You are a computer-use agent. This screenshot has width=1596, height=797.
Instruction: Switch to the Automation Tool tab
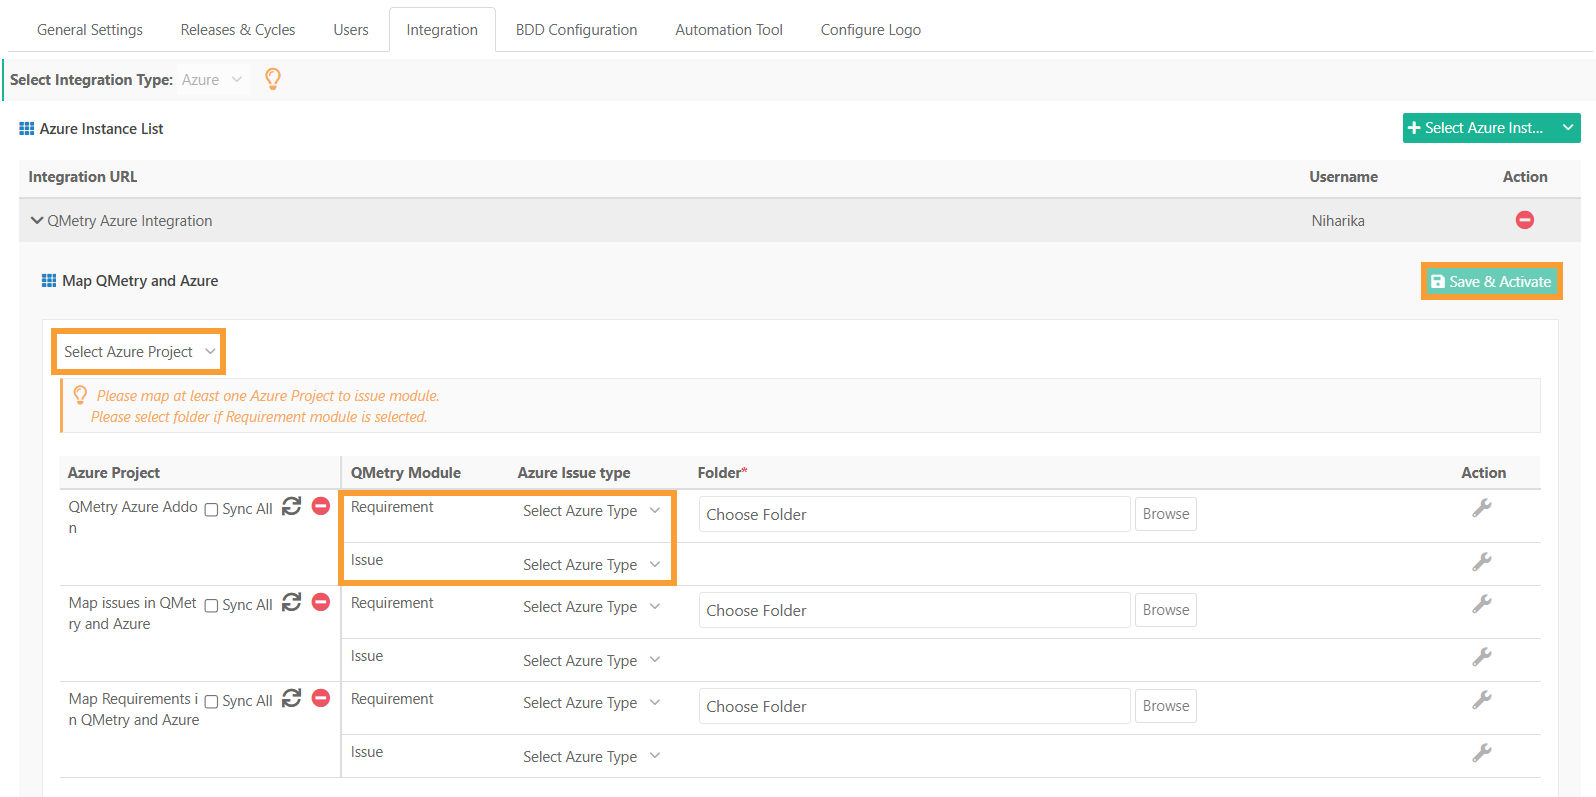click(729, 30)
